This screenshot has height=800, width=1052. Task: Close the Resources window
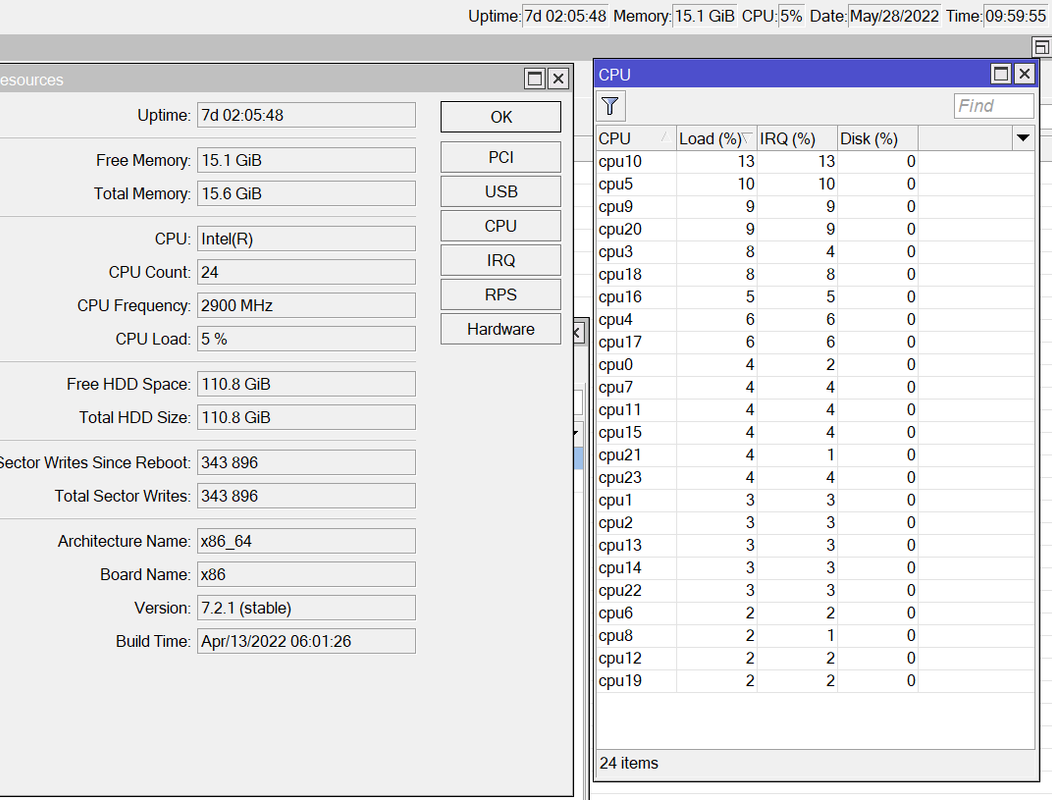(x=558, y=79)
